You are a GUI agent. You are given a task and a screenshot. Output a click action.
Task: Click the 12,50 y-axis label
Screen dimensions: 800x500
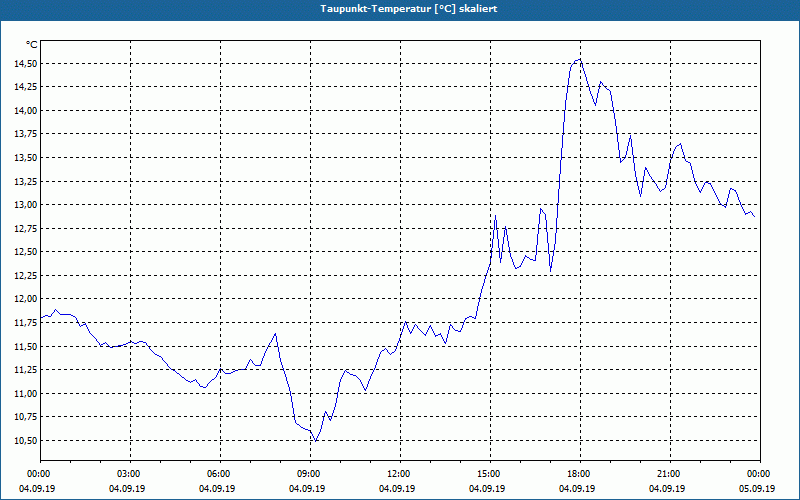pos(24,252)
